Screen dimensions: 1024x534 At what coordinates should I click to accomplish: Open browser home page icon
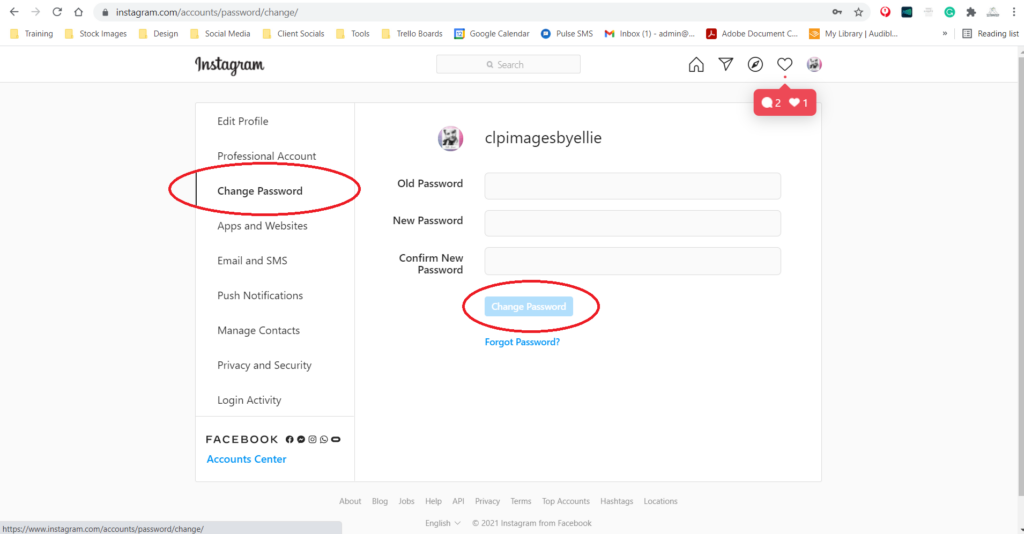point(78,12)
